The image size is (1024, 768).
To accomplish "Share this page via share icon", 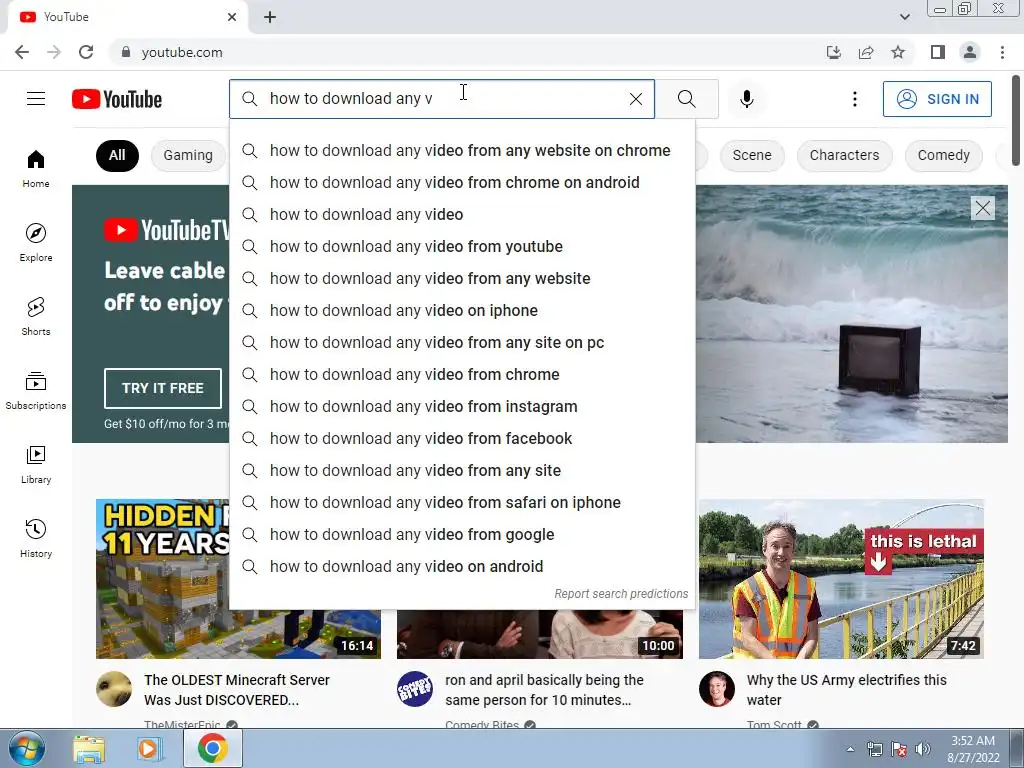I will click(x=866, y=52).
